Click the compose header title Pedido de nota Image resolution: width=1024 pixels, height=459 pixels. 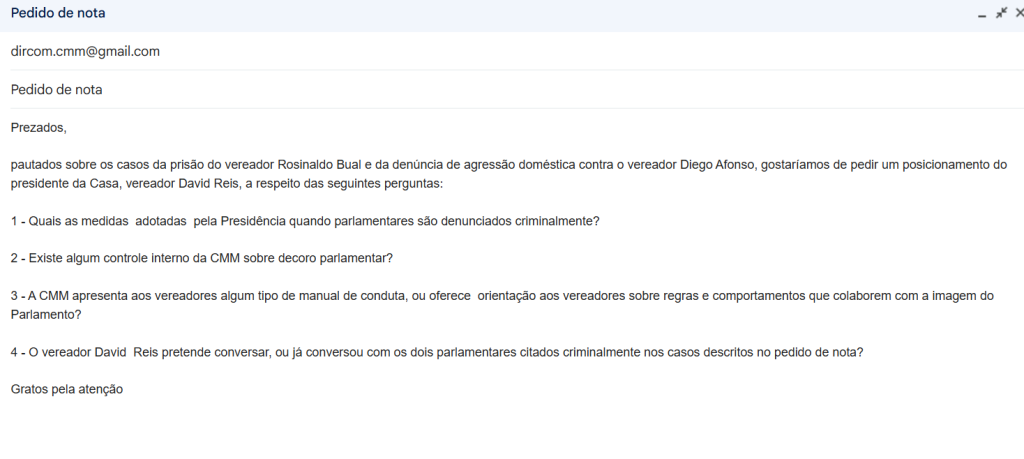58,14
